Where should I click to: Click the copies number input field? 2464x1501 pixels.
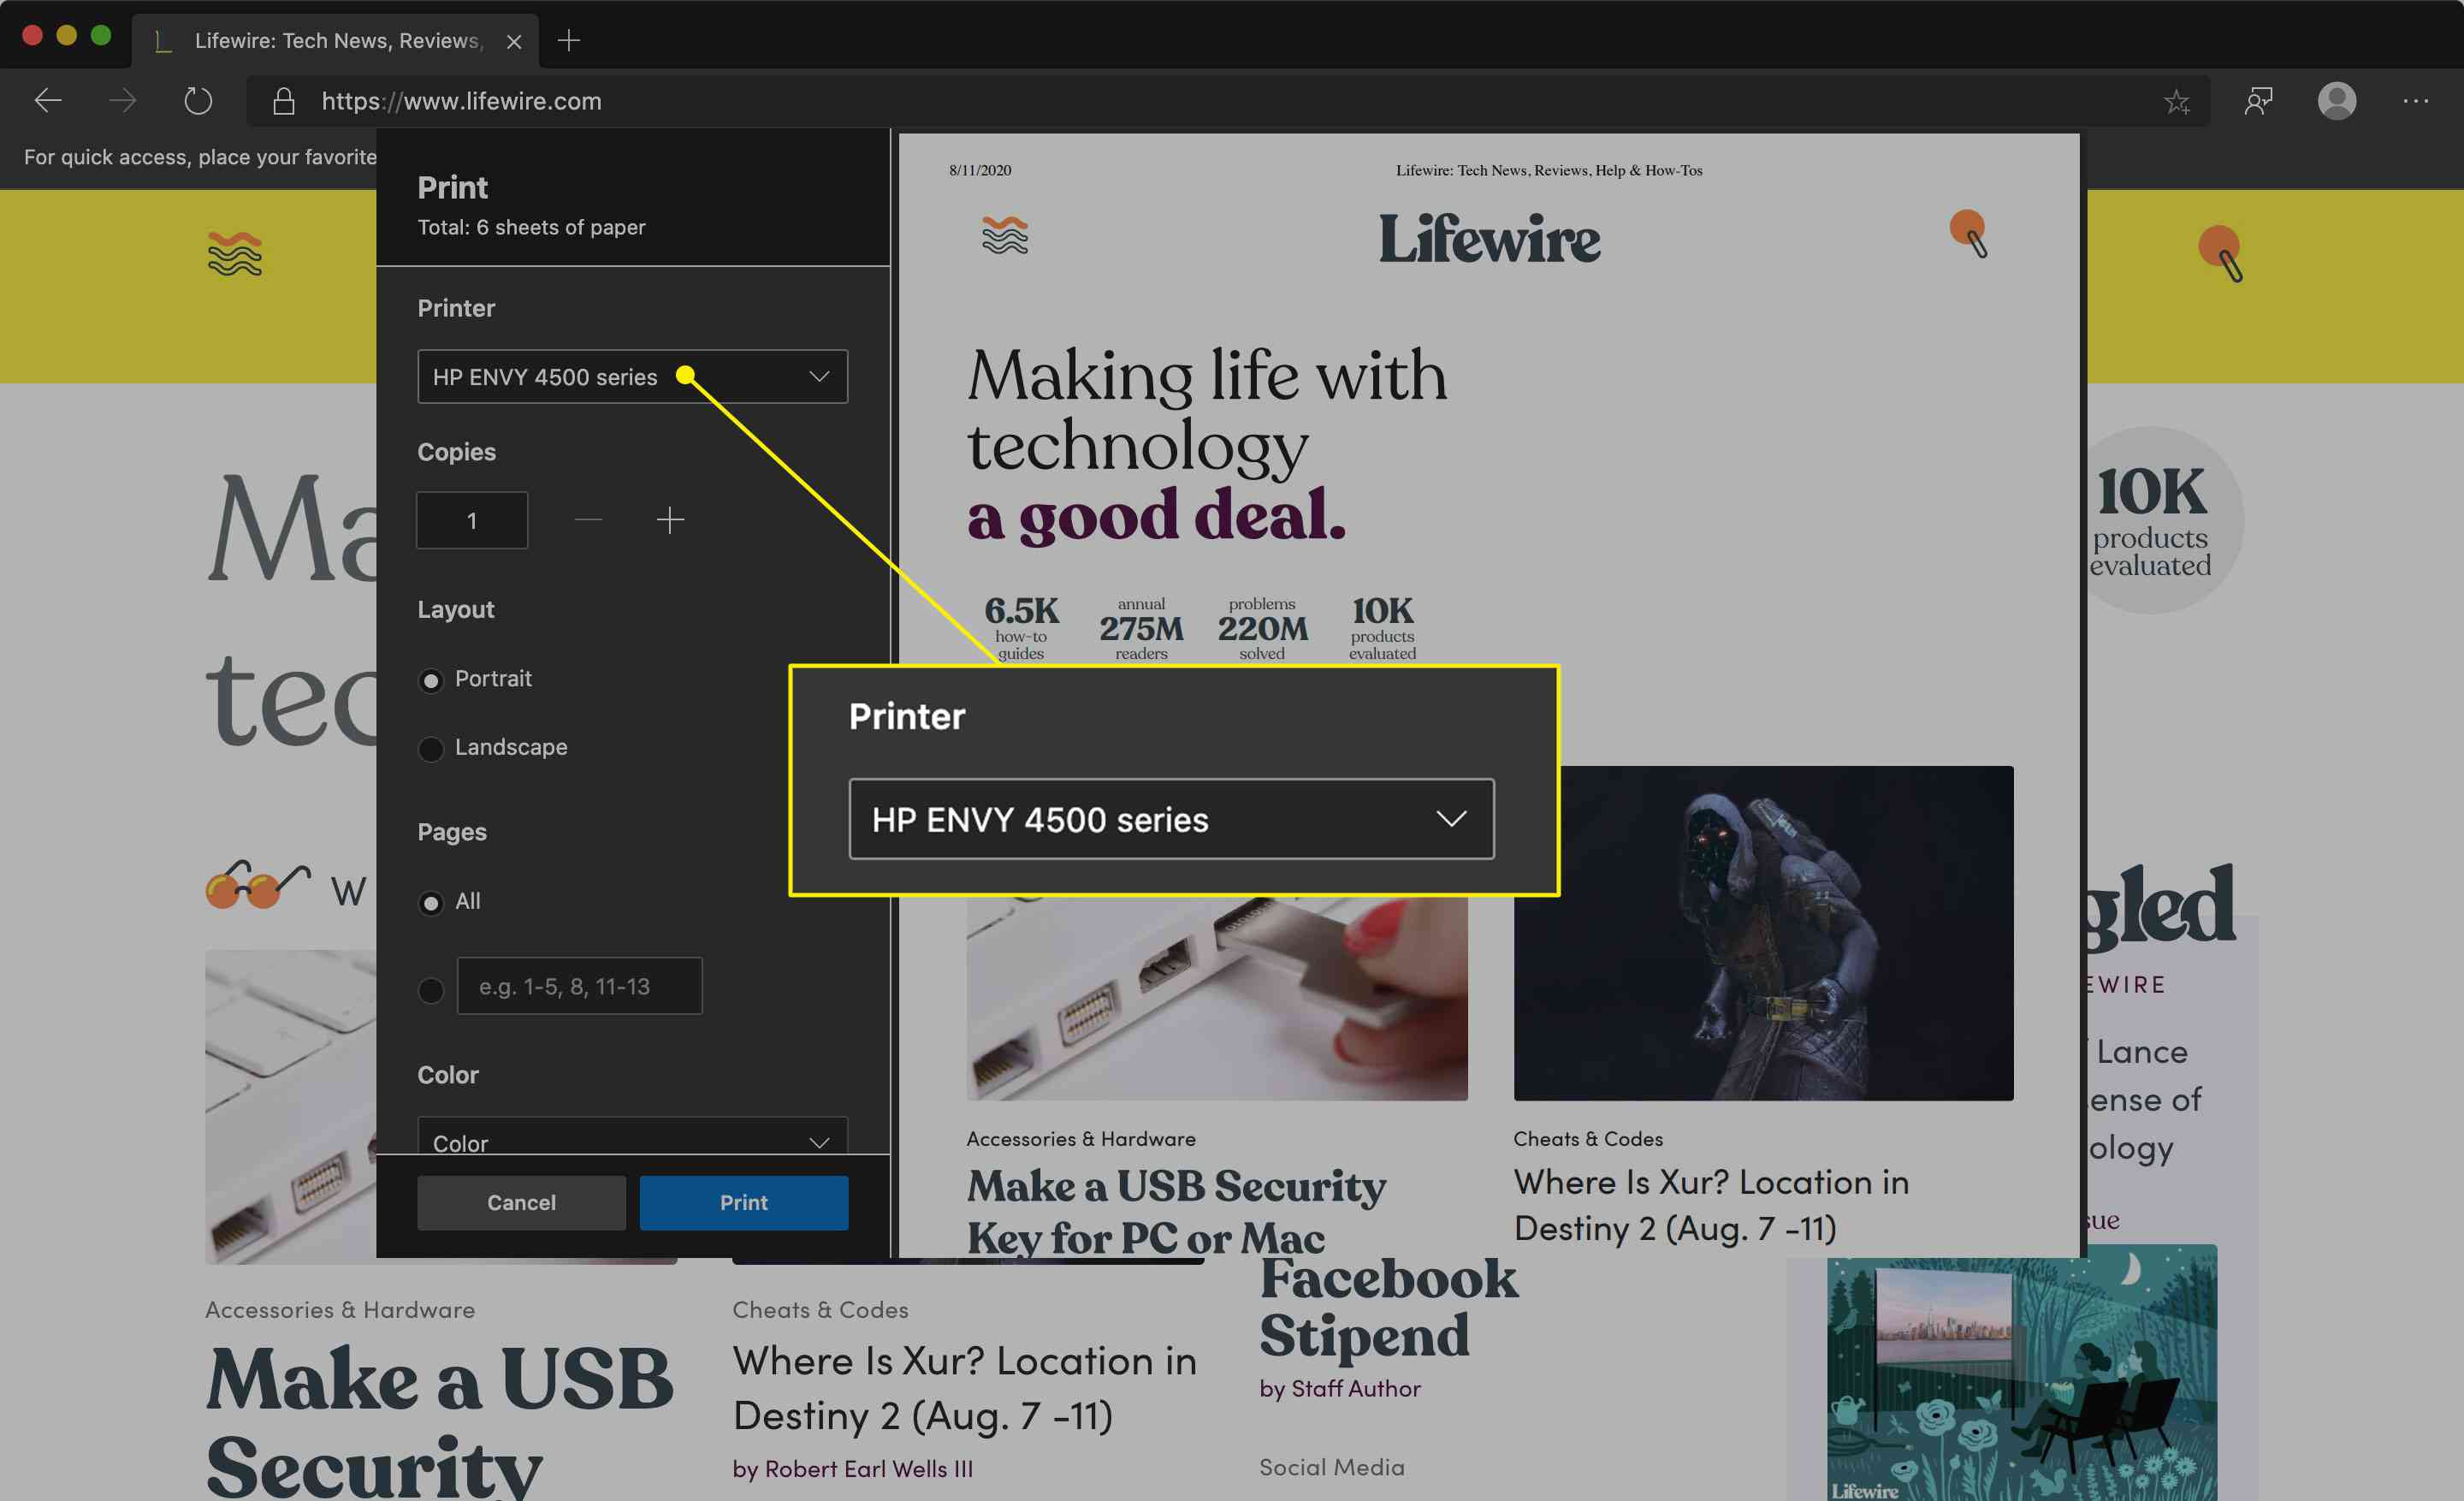[x=471, y=518]
